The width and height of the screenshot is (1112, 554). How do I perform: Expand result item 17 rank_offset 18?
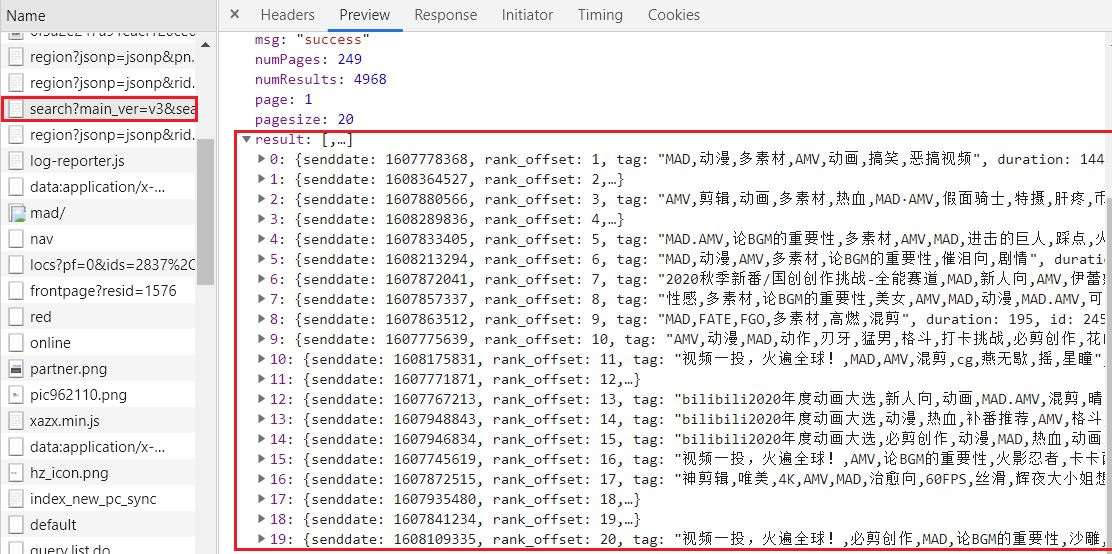(x=262, y=498)
